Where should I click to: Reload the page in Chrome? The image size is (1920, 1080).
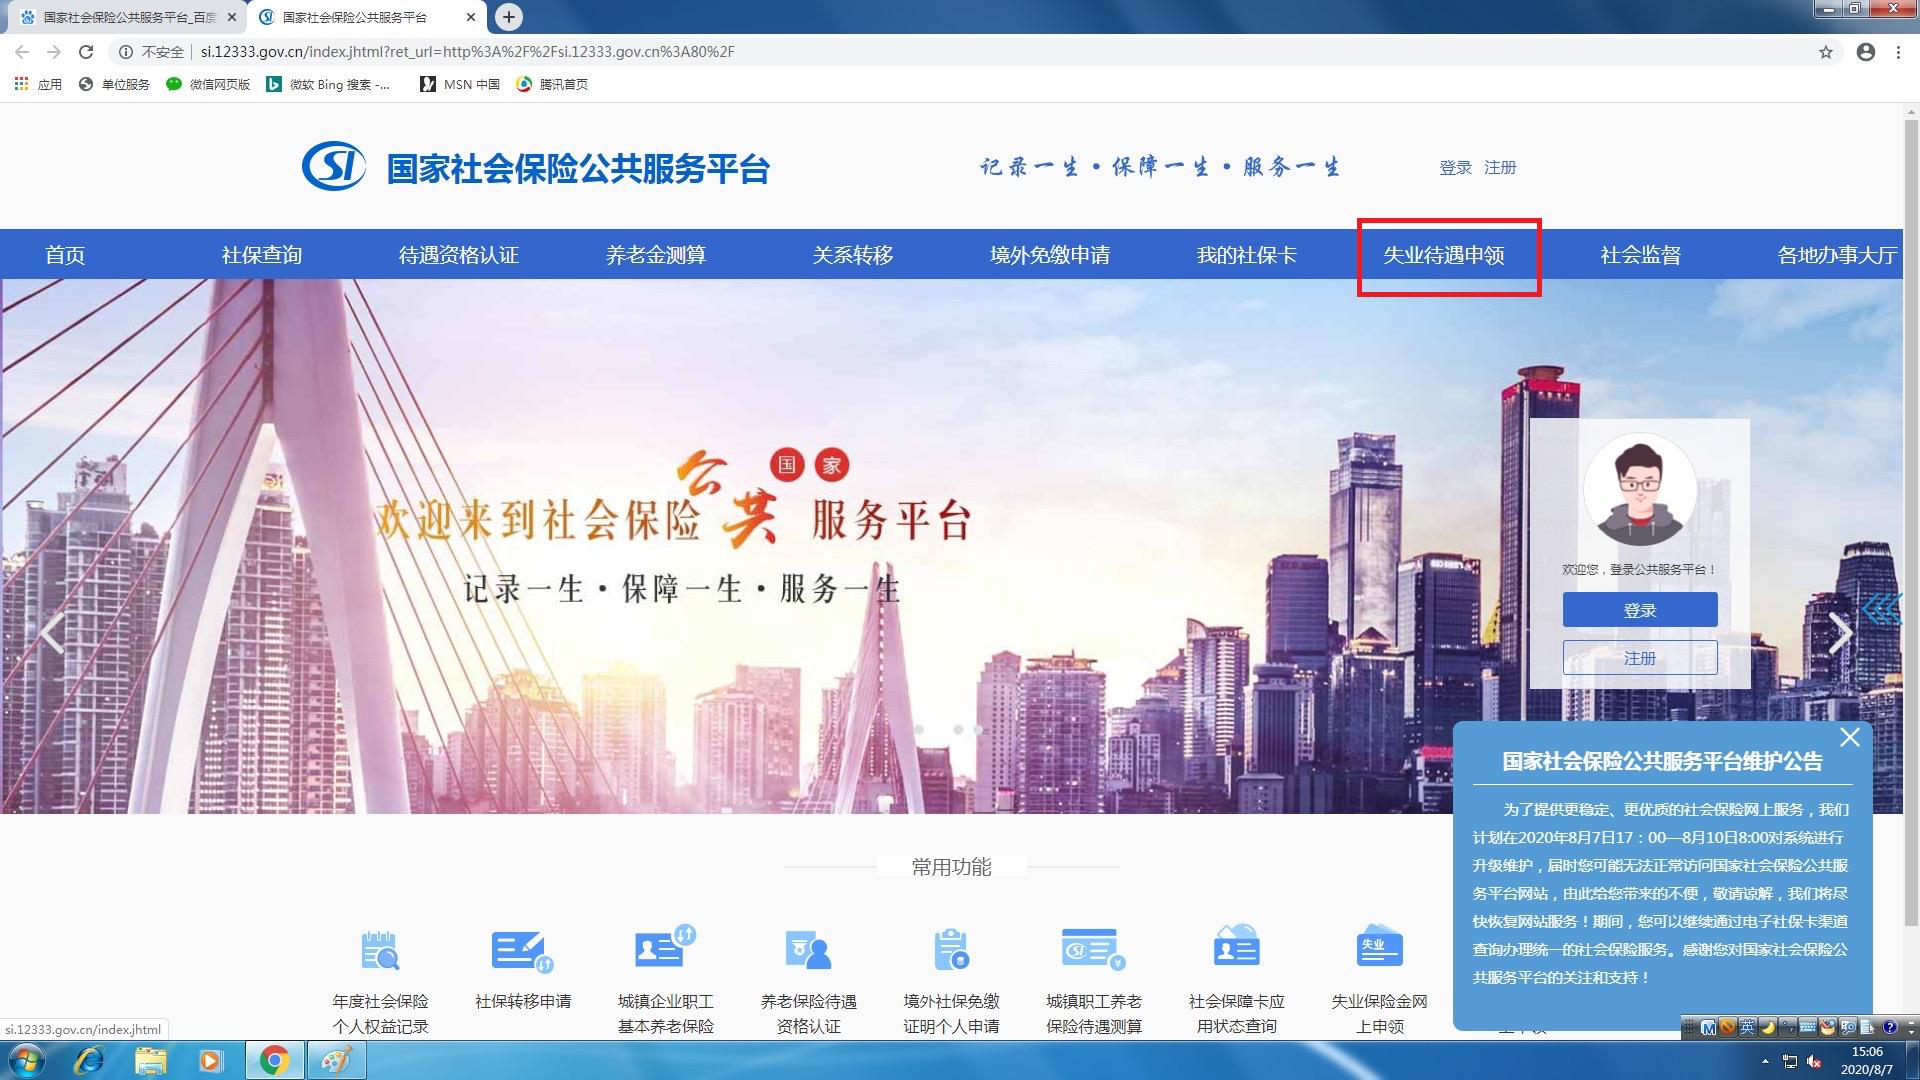coord(86,52)
